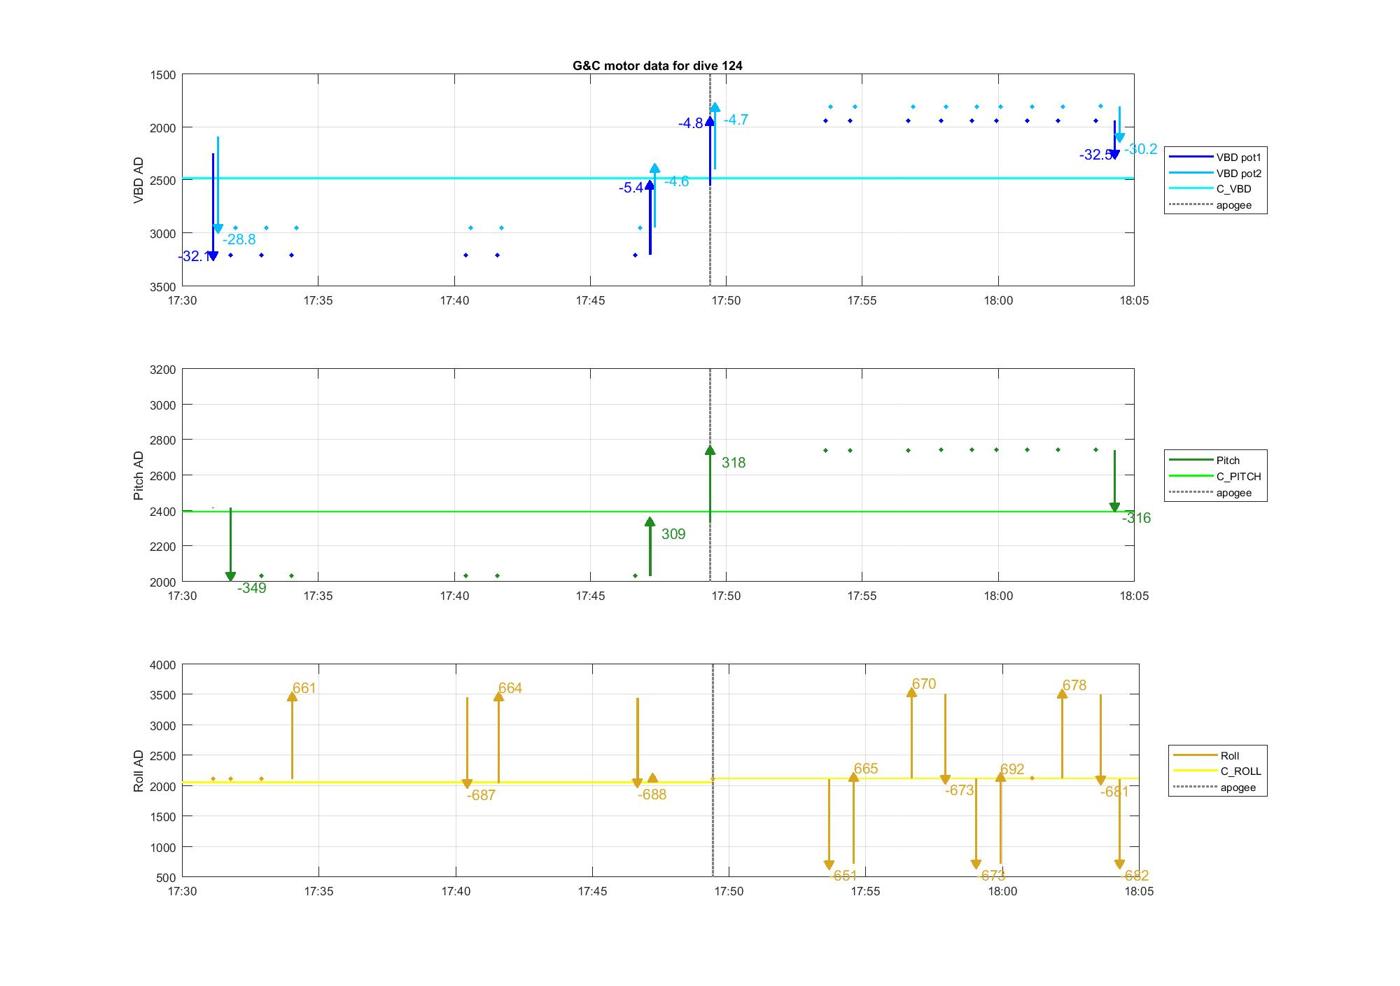Select the 'Pitch' legend entry
Image resolution: width=1400 pixels, height=986 pixels.
1205,460
